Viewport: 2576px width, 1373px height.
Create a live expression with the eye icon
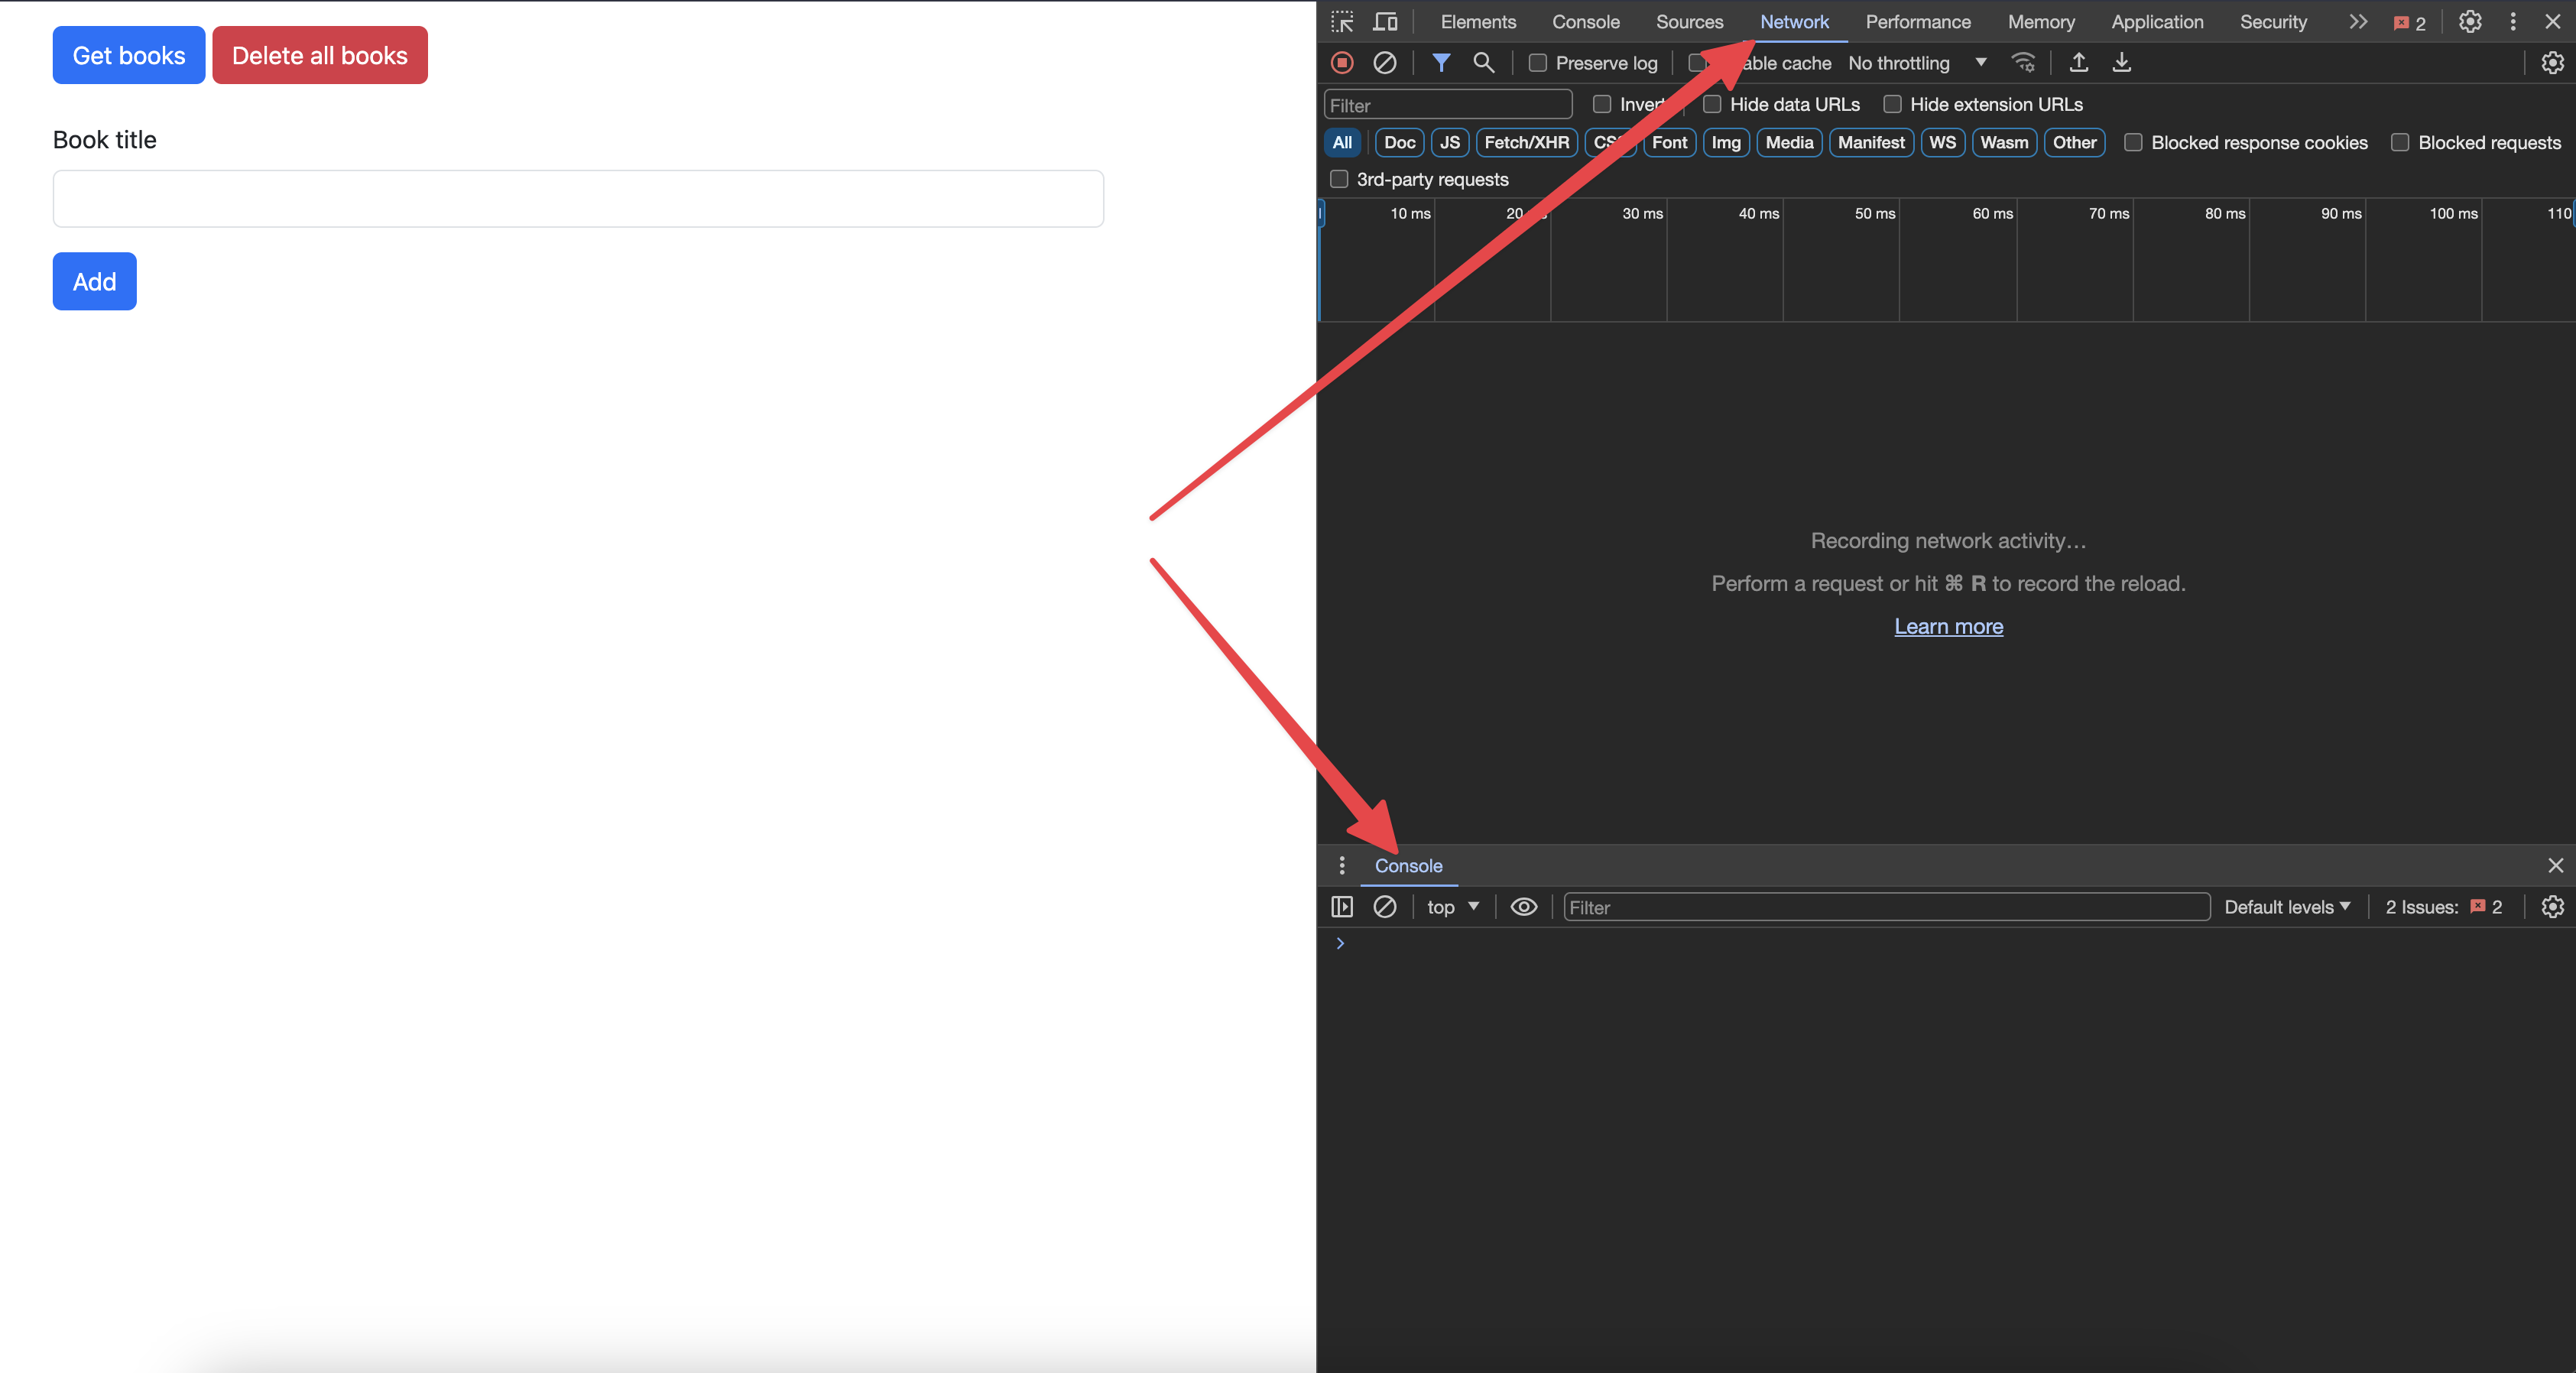pyautogui.click(x=1523, y=907)
